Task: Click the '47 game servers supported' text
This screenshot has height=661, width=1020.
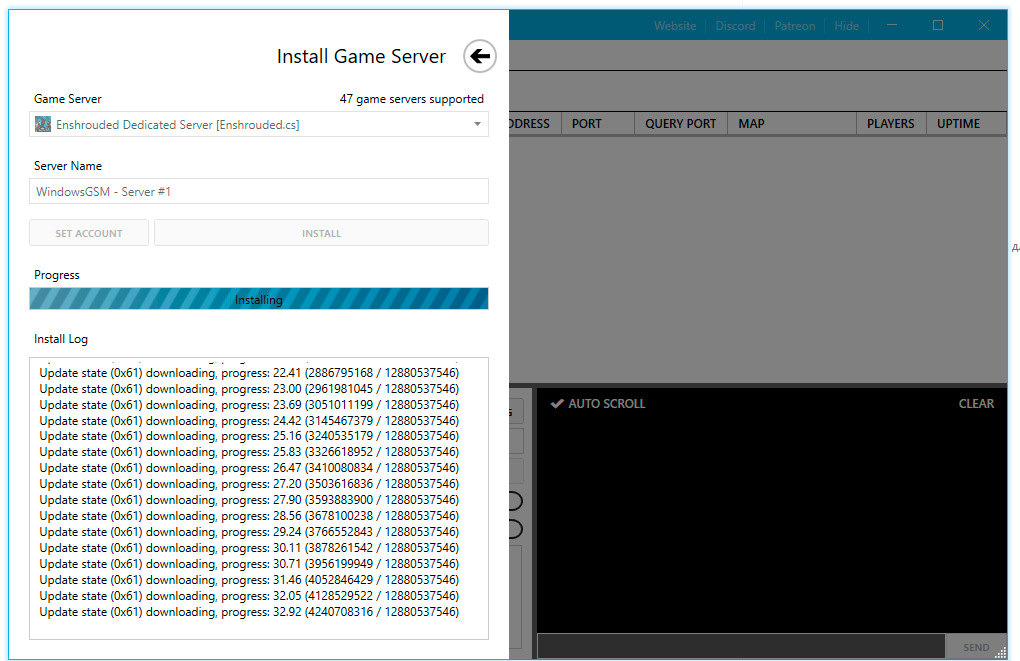Action: tap(411, 99)
